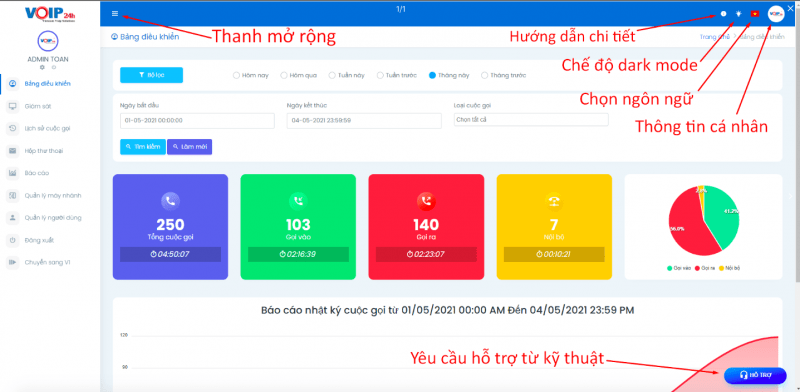This screenshot has width=800, height=392.
Task: Click the Gọi vào legend color swatch
Action: [669, 267]
